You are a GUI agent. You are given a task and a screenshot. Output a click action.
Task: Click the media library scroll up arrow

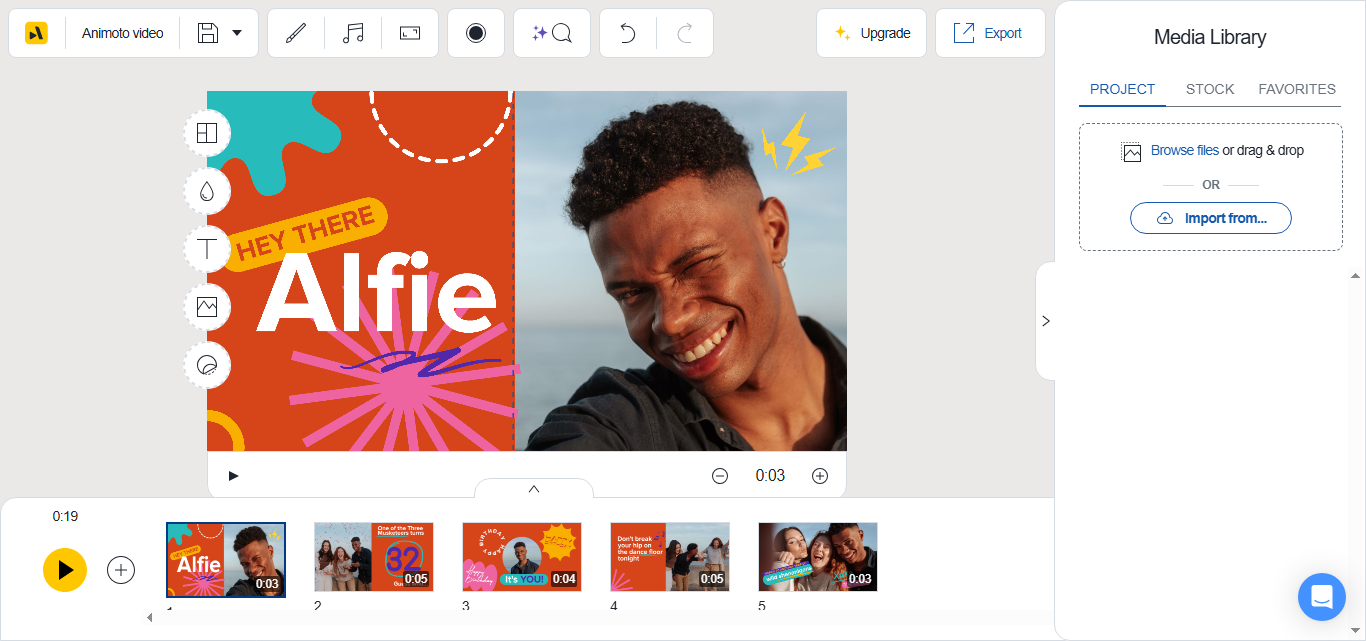point(1356,275)
